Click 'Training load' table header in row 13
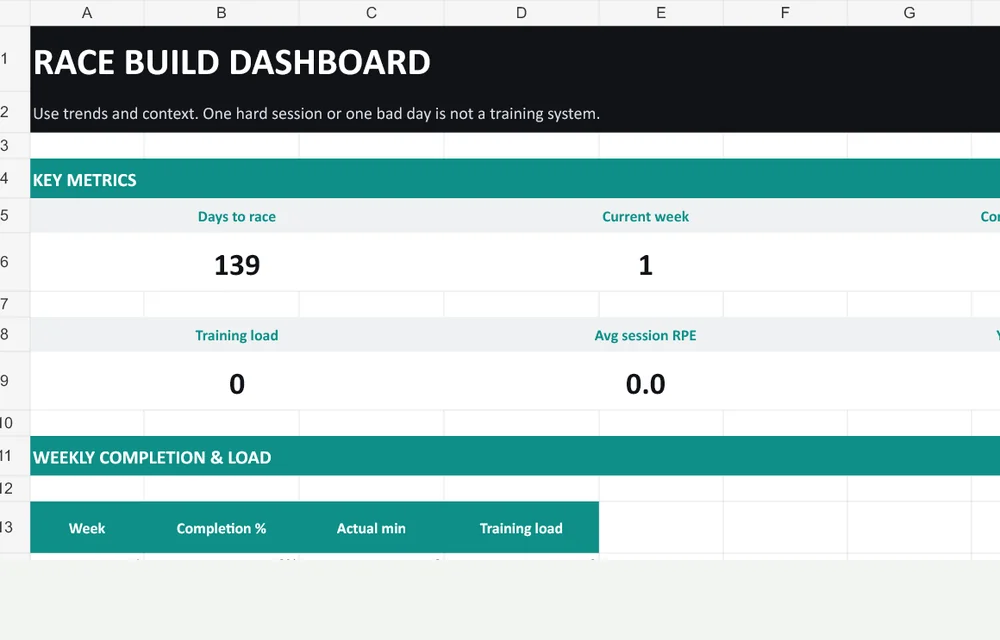 pos(521,528)
